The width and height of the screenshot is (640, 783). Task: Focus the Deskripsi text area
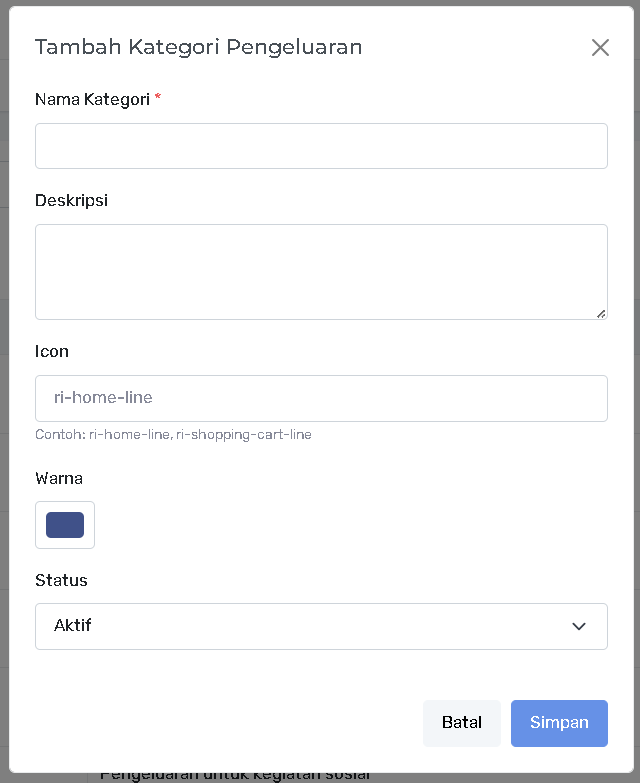click(321, 271)
